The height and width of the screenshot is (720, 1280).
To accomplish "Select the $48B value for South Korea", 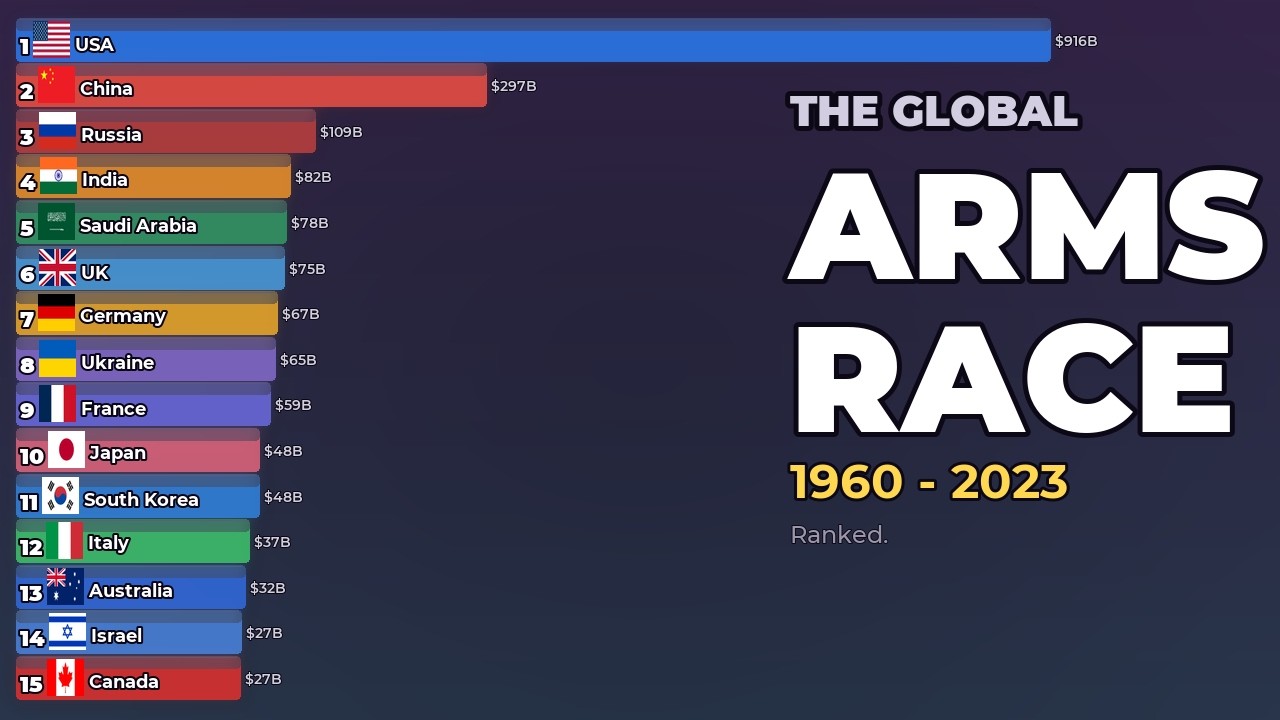I will point(283,497).
